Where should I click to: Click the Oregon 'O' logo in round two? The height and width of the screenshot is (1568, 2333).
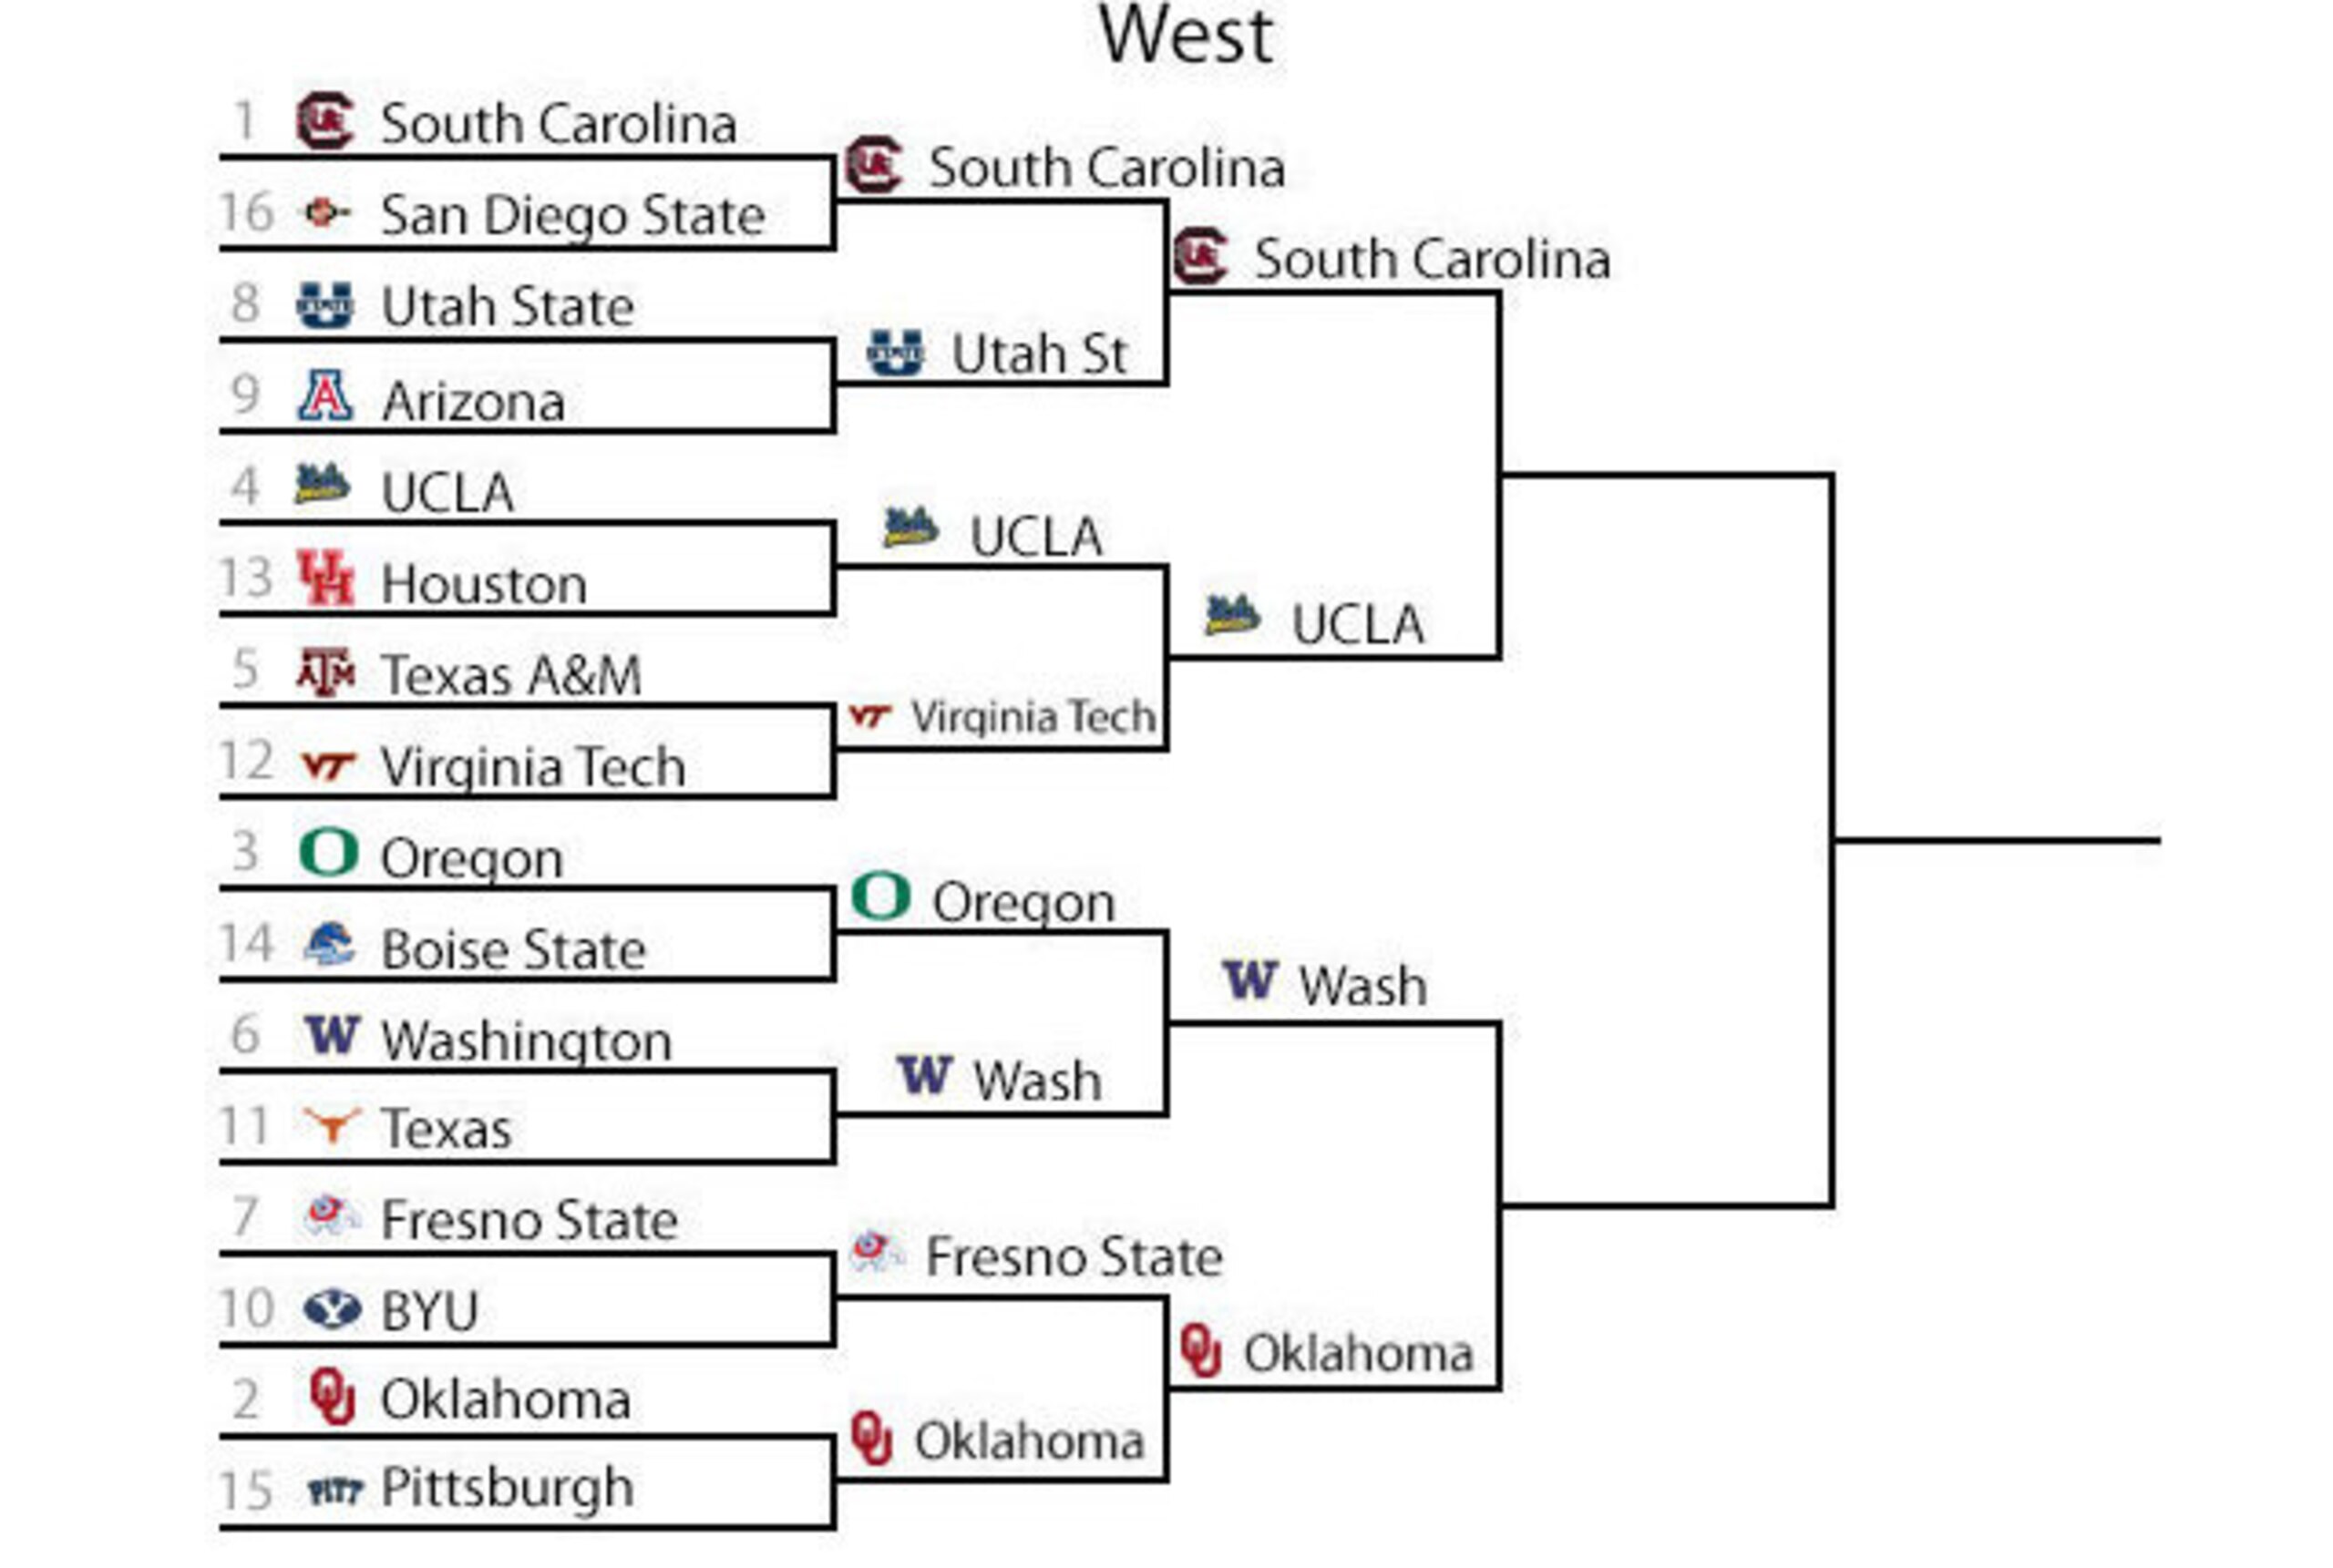880,897
